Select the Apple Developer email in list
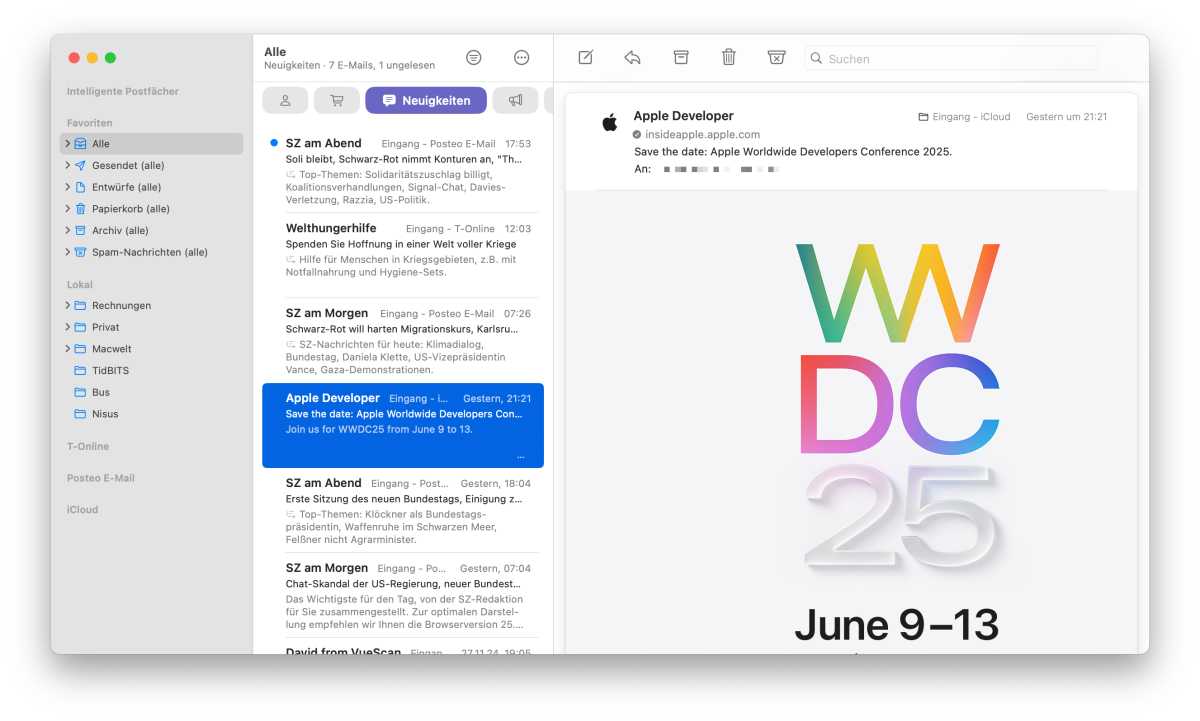 click(x=403, y=425)
